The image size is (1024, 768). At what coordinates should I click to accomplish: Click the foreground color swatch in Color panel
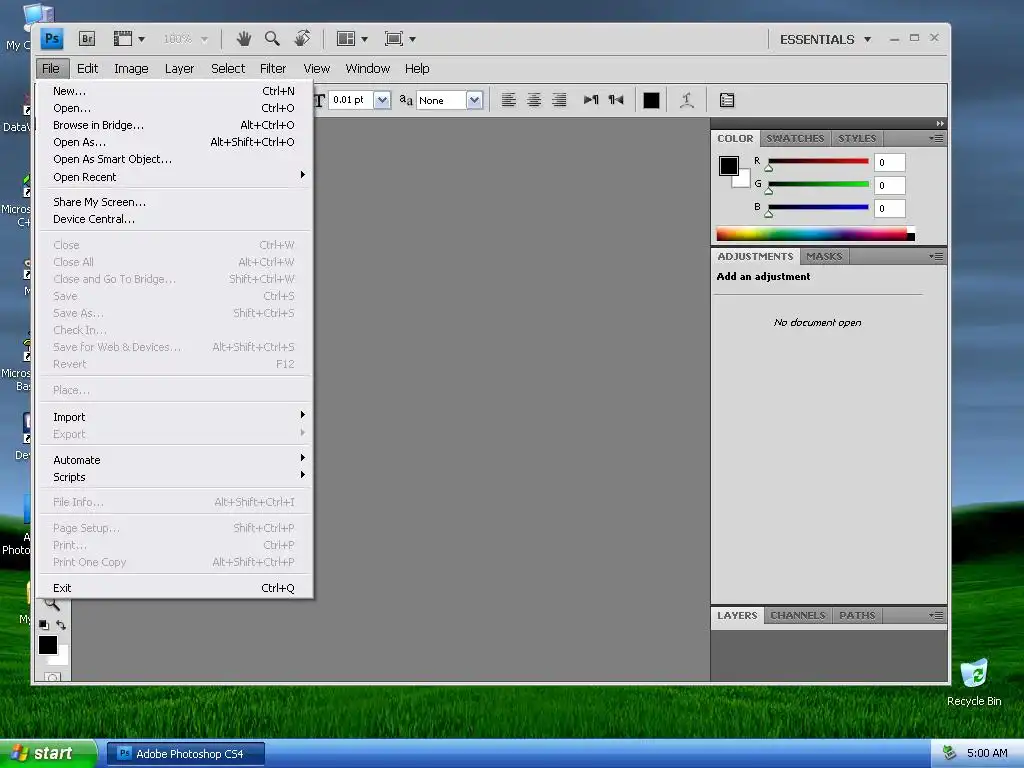[x=729, y=166]
